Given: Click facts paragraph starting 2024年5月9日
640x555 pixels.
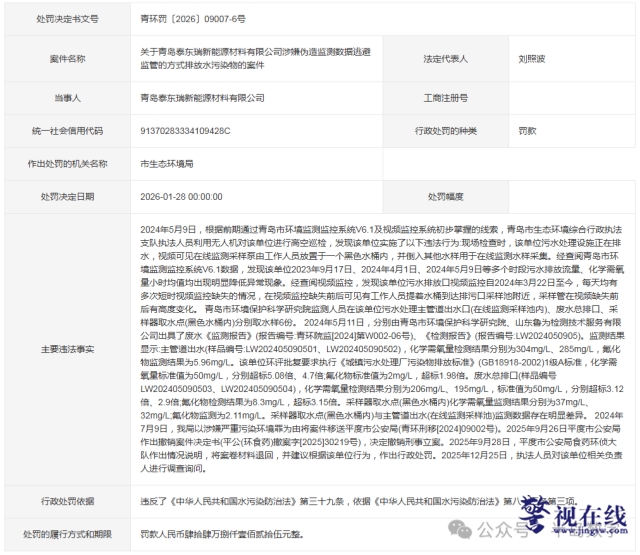Looking at the screenshot, I should point(382,349).
